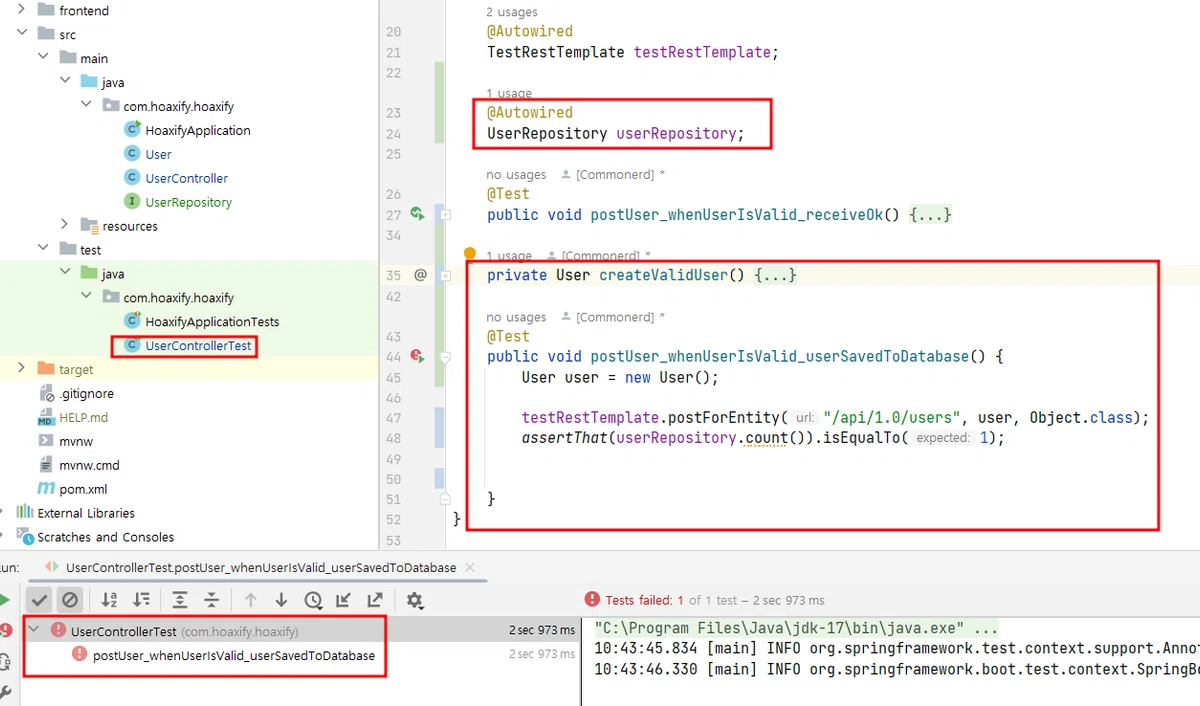Click "/api/1.0/users" string literal
This screenshot has width=1200, height=706.
tap(892, 418)
